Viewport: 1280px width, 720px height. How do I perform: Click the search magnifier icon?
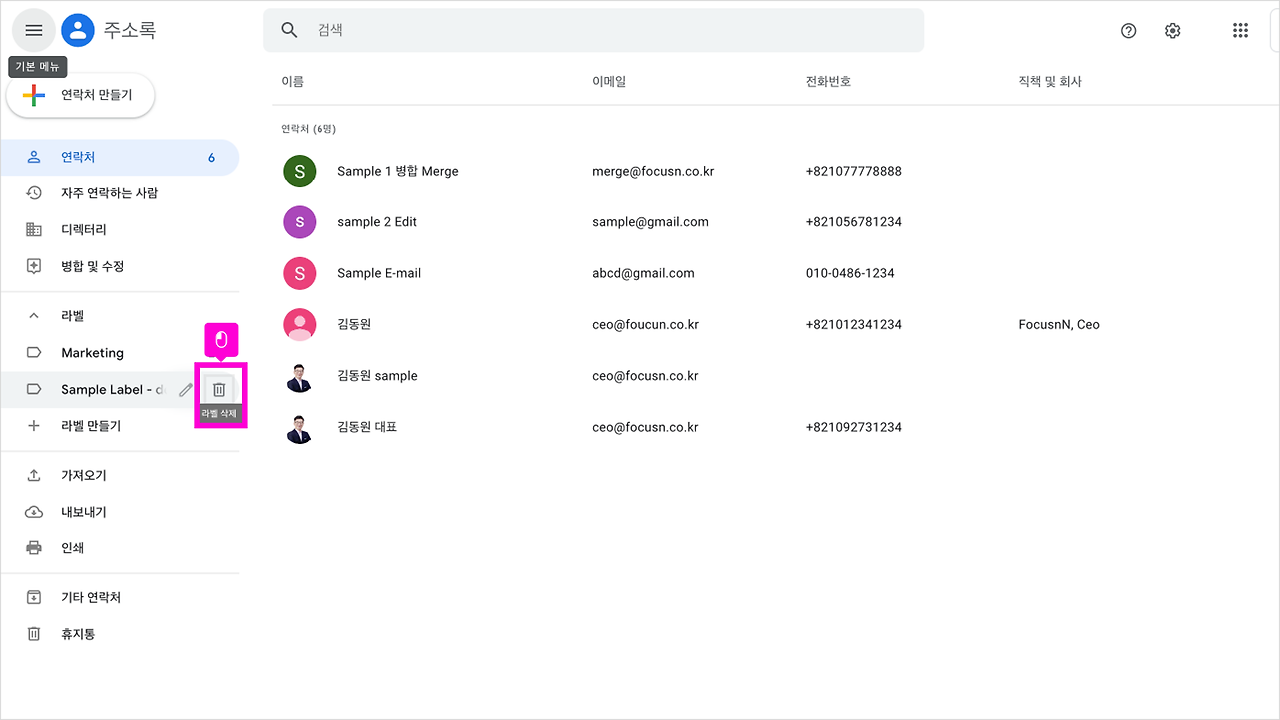click(x=289, y=30)
